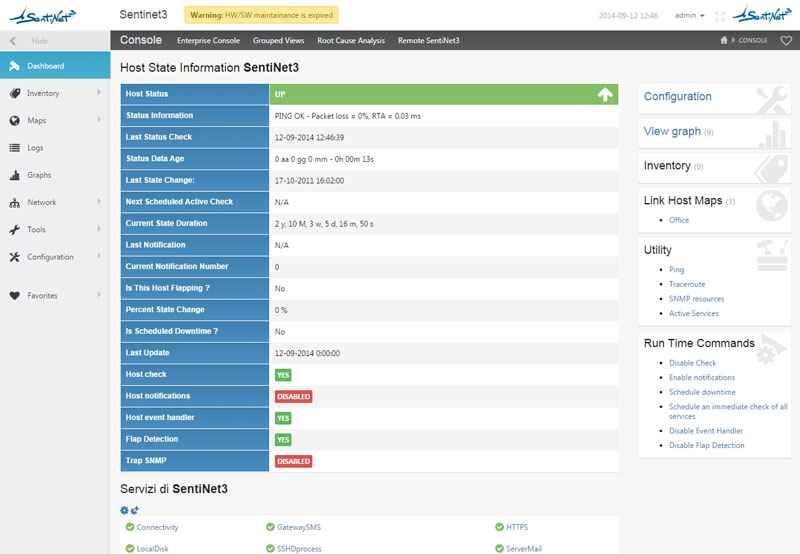The width and height of the screenshot is (800, 554).
Task: Click the YES badge for Flap Detection
Action: click(283, 440)
